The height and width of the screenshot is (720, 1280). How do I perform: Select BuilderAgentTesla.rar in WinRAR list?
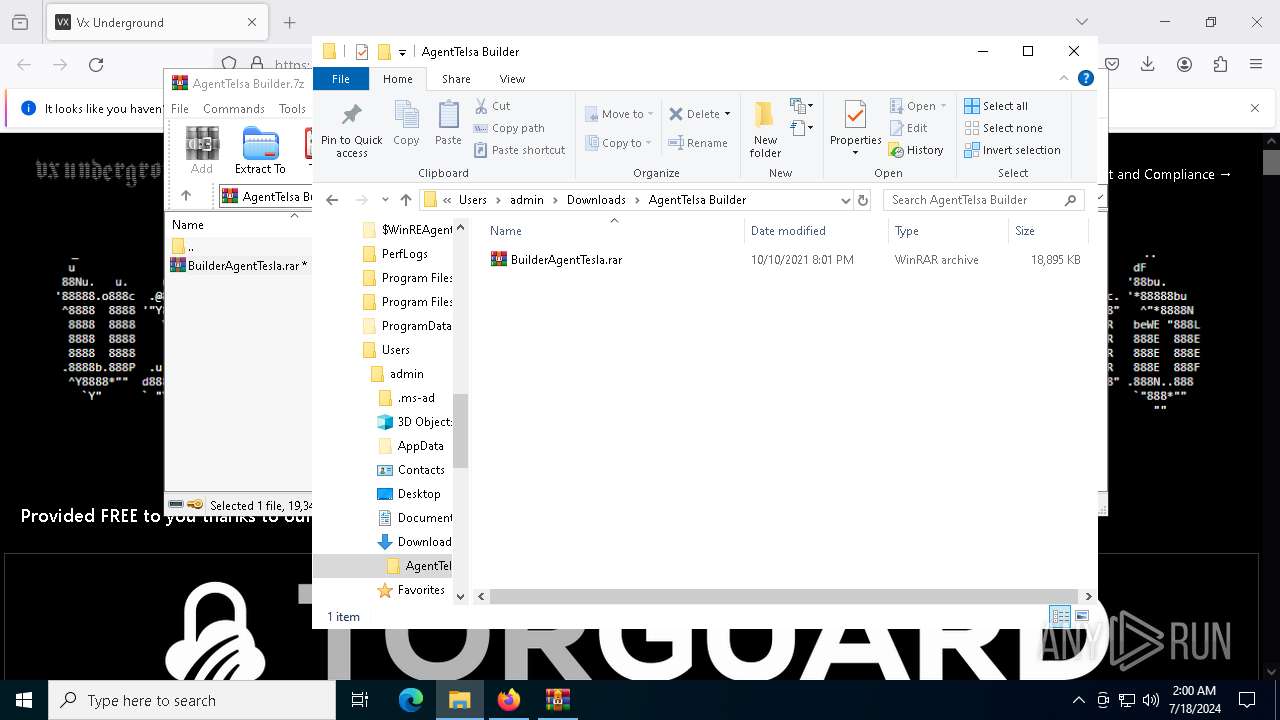239,266
